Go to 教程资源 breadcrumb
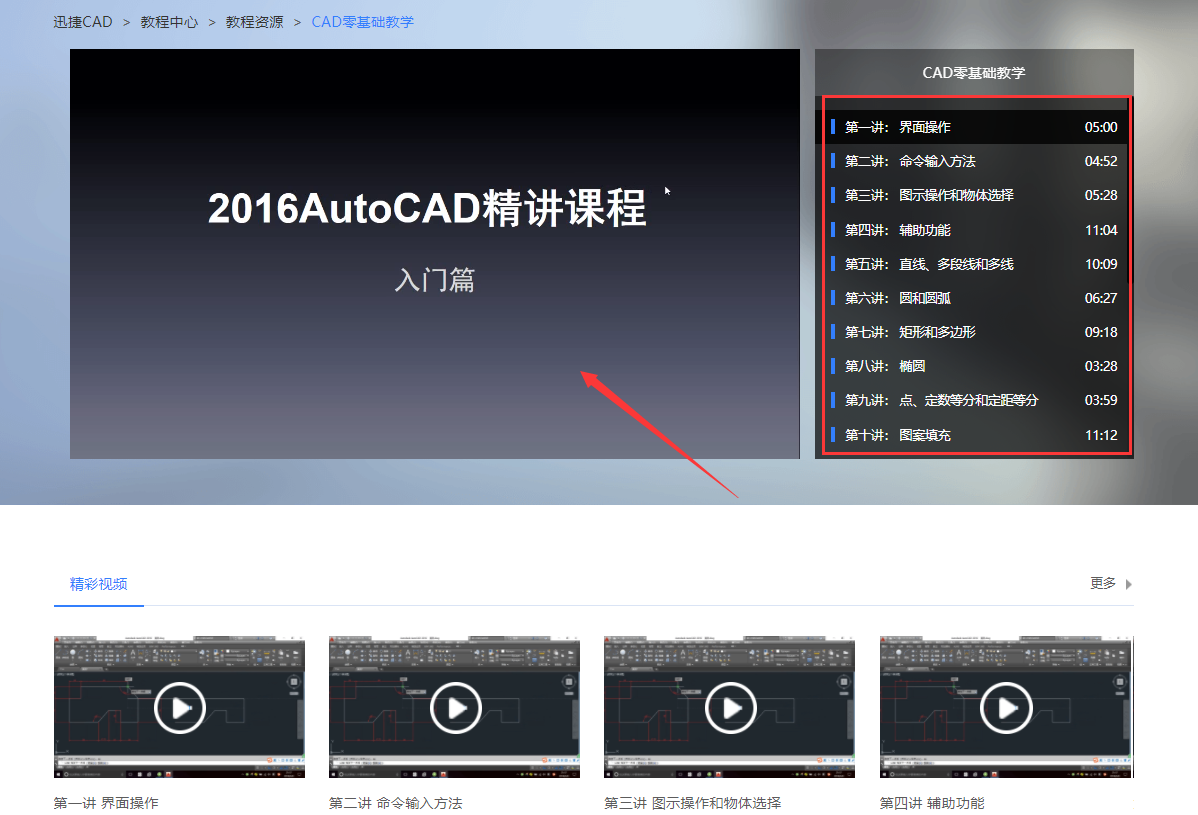This screenshot has height=815, width=1198. (254, 22)
